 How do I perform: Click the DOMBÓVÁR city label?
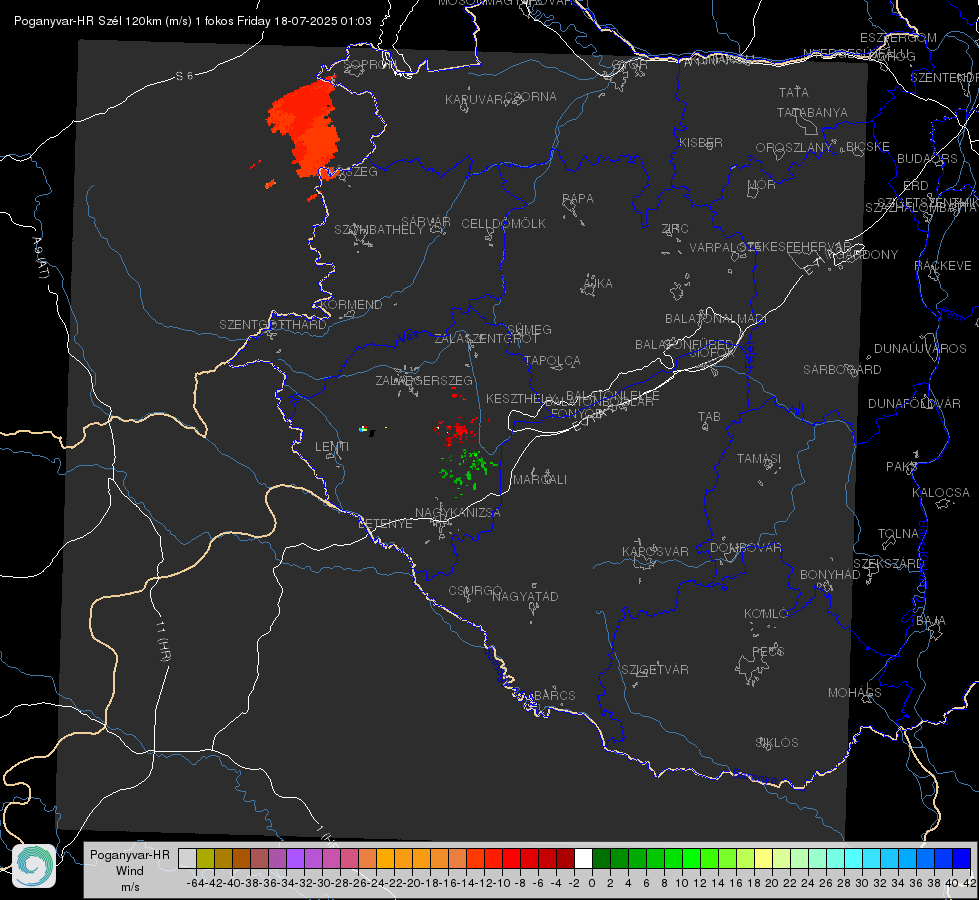coord(746,548)
